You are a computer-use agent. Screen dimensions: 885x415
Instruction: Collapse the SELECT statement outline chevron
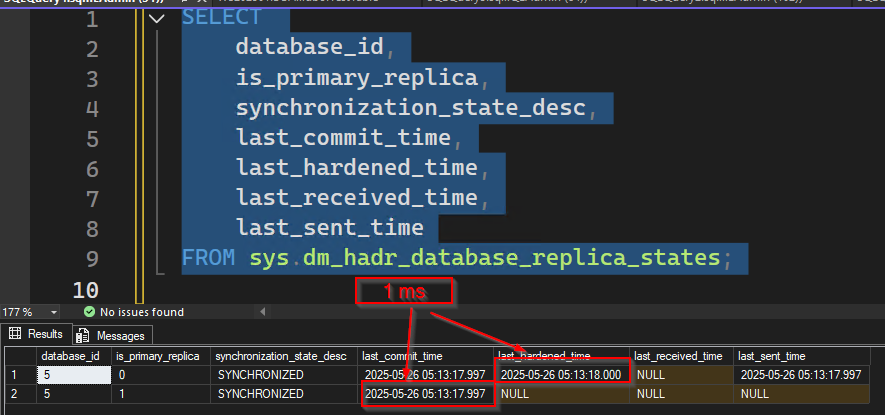click(156, 19)
